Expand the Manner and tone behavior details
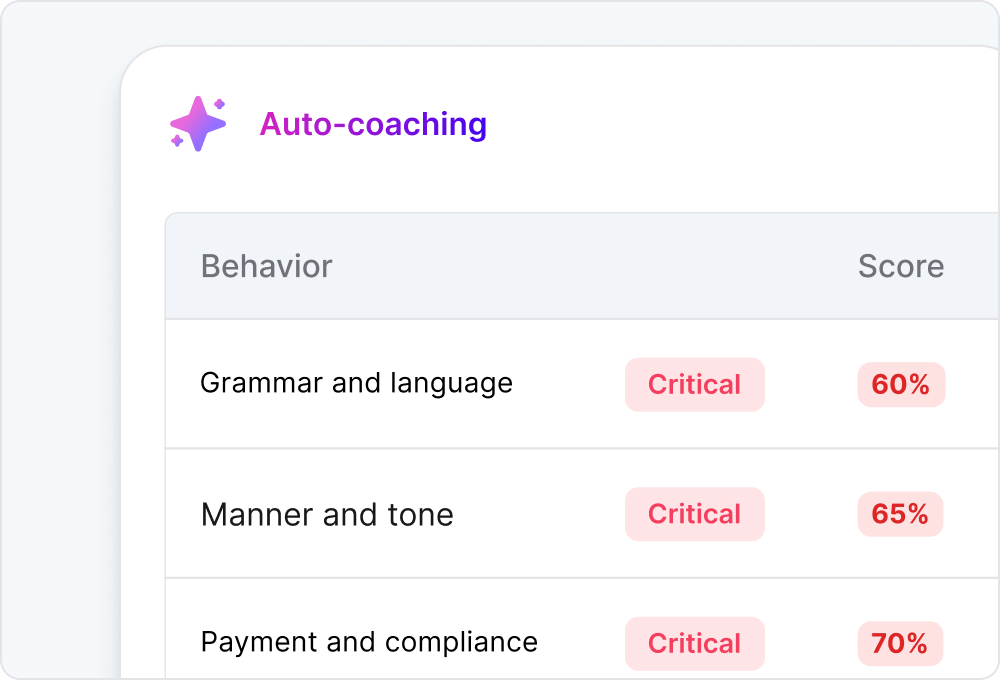The height and width of the screenshot is (680, 1000). point(327,514)
